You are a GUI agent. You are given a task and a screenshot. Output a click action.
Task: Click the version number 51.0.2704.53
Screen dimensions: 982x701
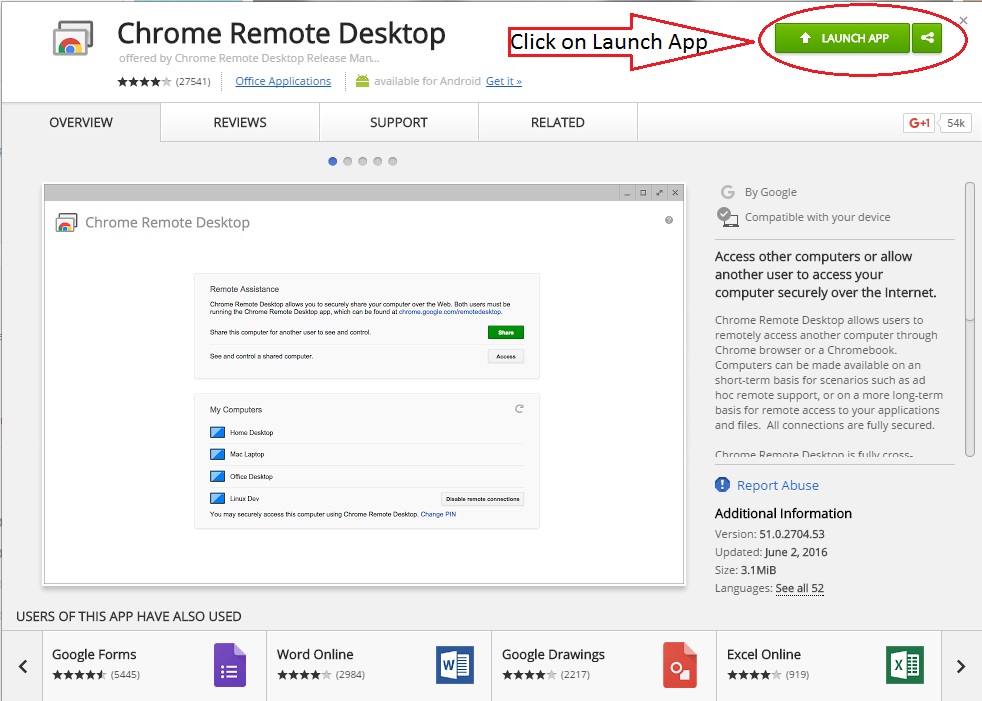coord(792,534)
